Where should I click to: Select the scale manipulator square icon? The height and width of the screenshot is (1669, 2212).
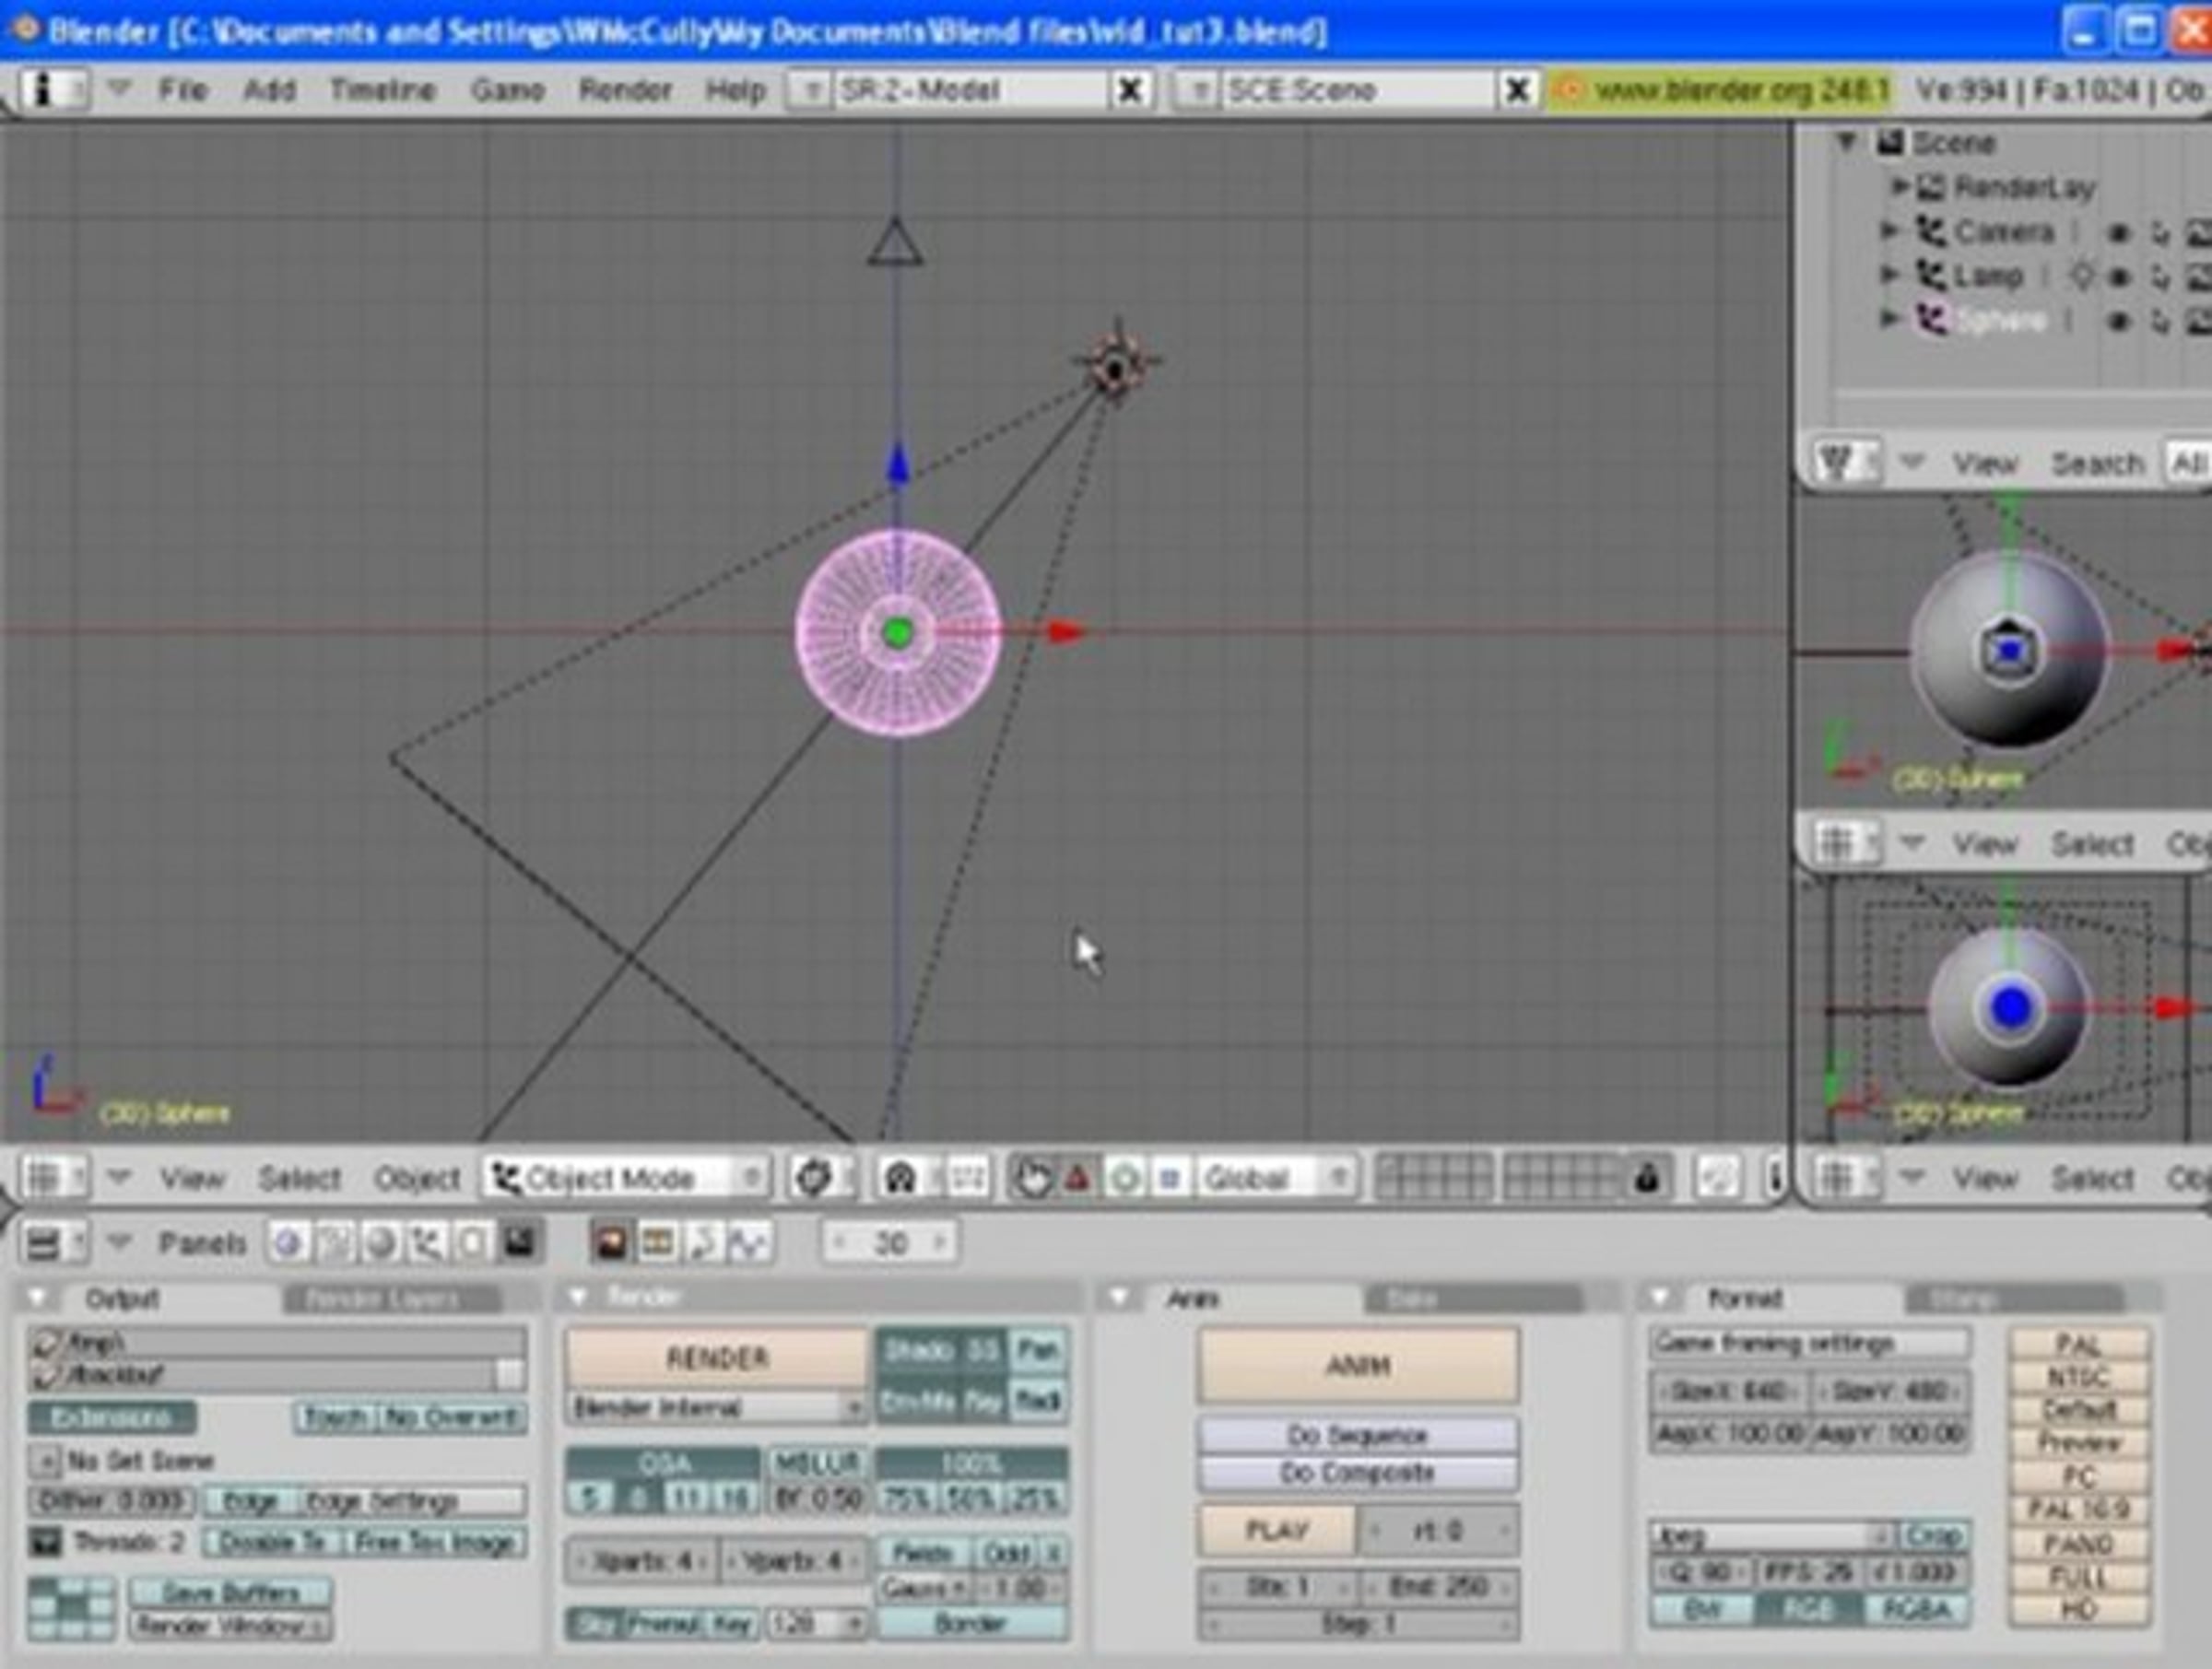(x=1169, y=1179)
